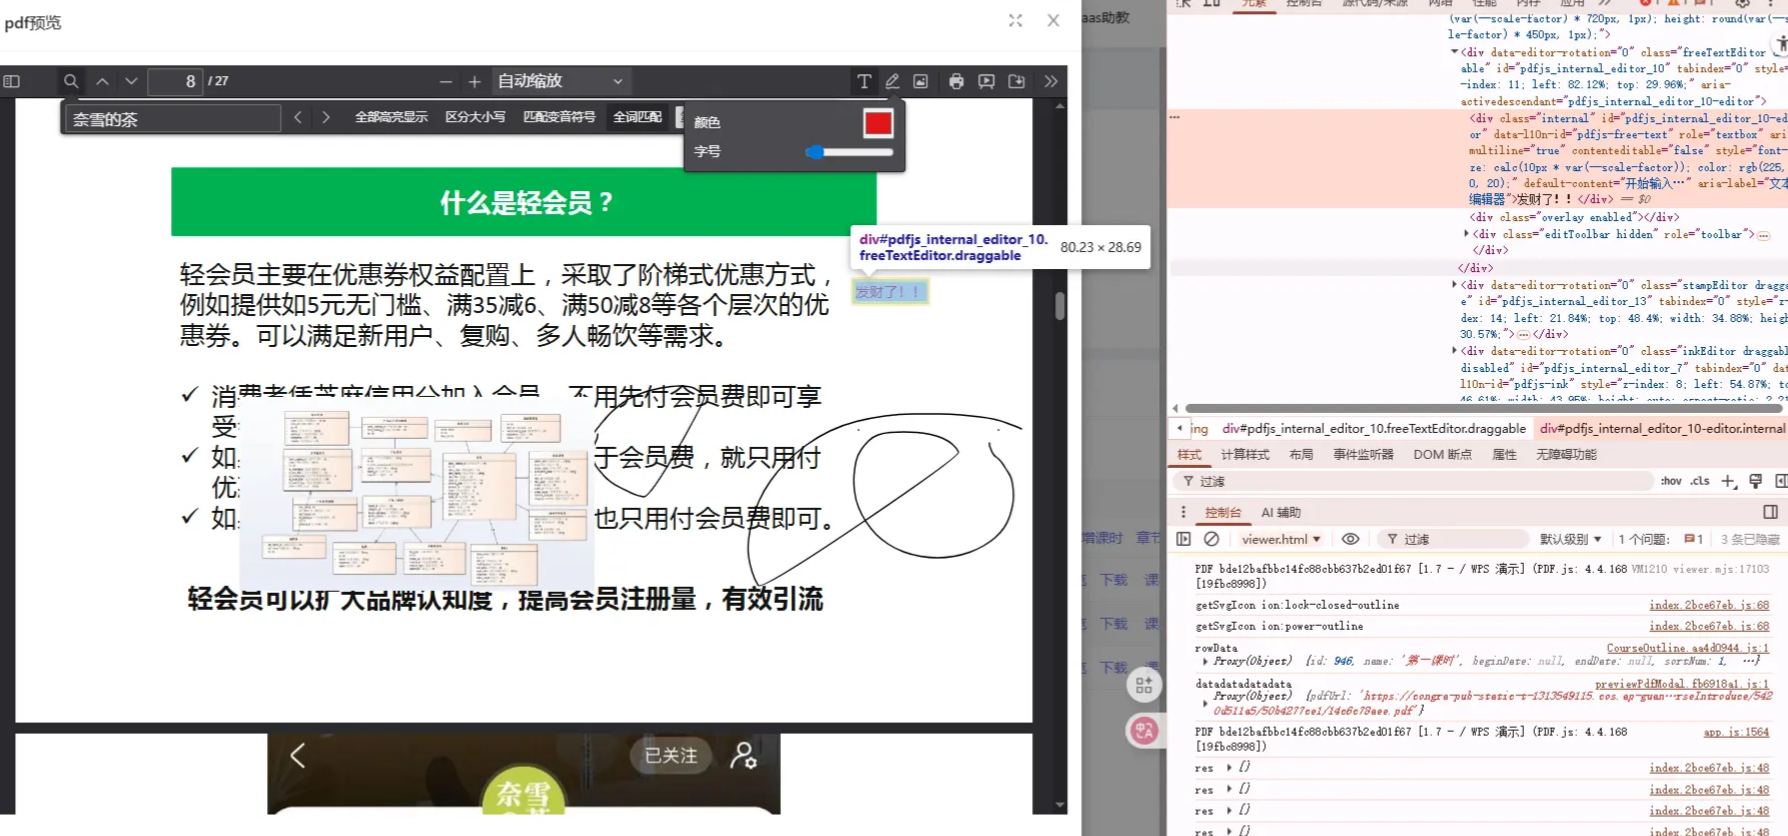1788x836 pixels.
Task: Go to previous page with up arrow
Action: click(102, 81)
